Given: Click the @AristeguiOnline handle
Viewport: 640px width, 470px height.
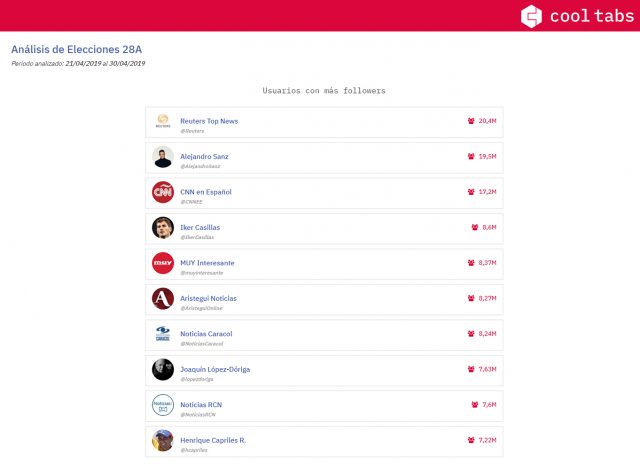Looking at the screenshot, I should pyautogui.click(x=202, y=308).
